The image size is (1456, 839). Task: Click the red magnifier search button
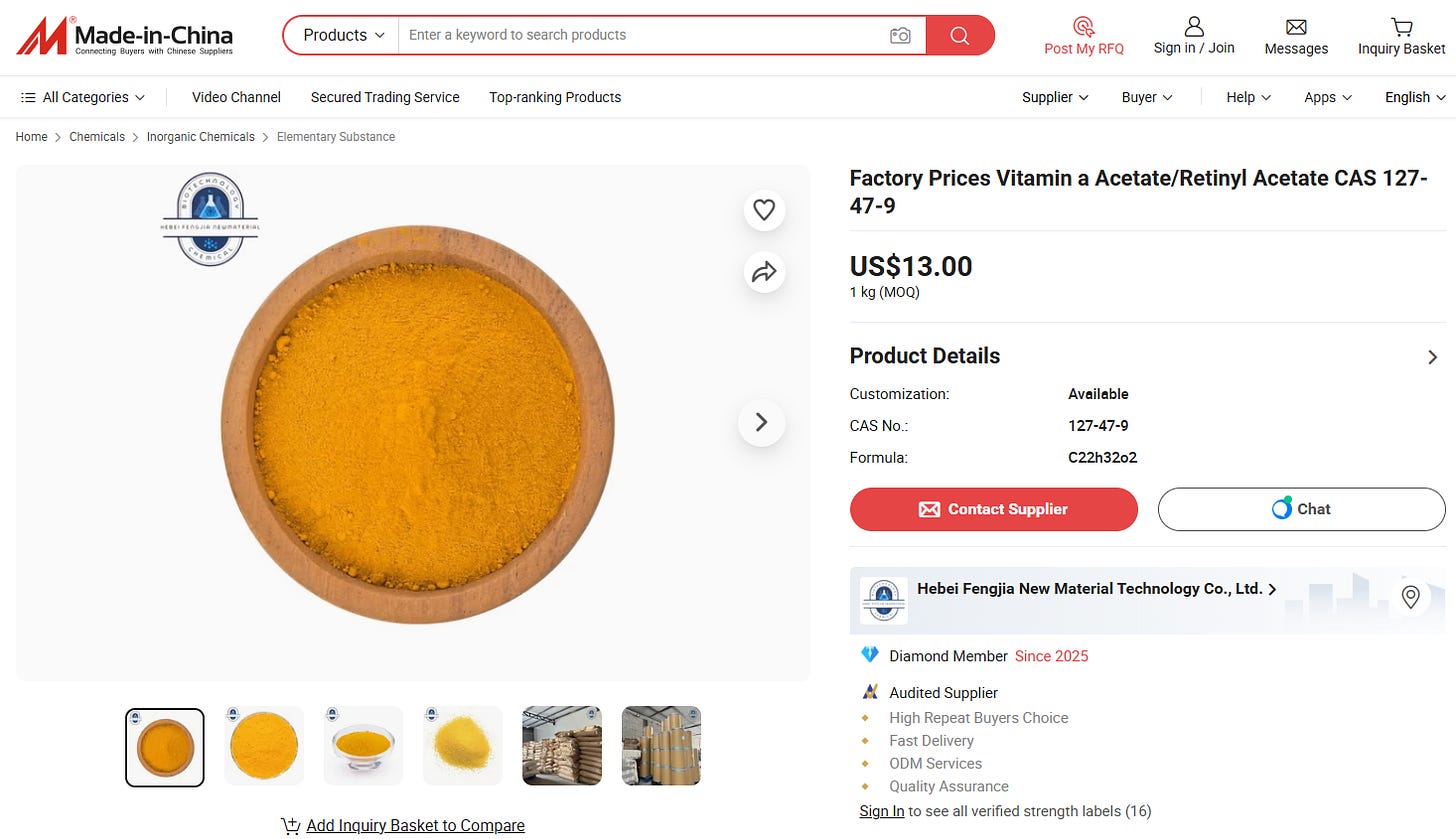(x=960, y=35)
